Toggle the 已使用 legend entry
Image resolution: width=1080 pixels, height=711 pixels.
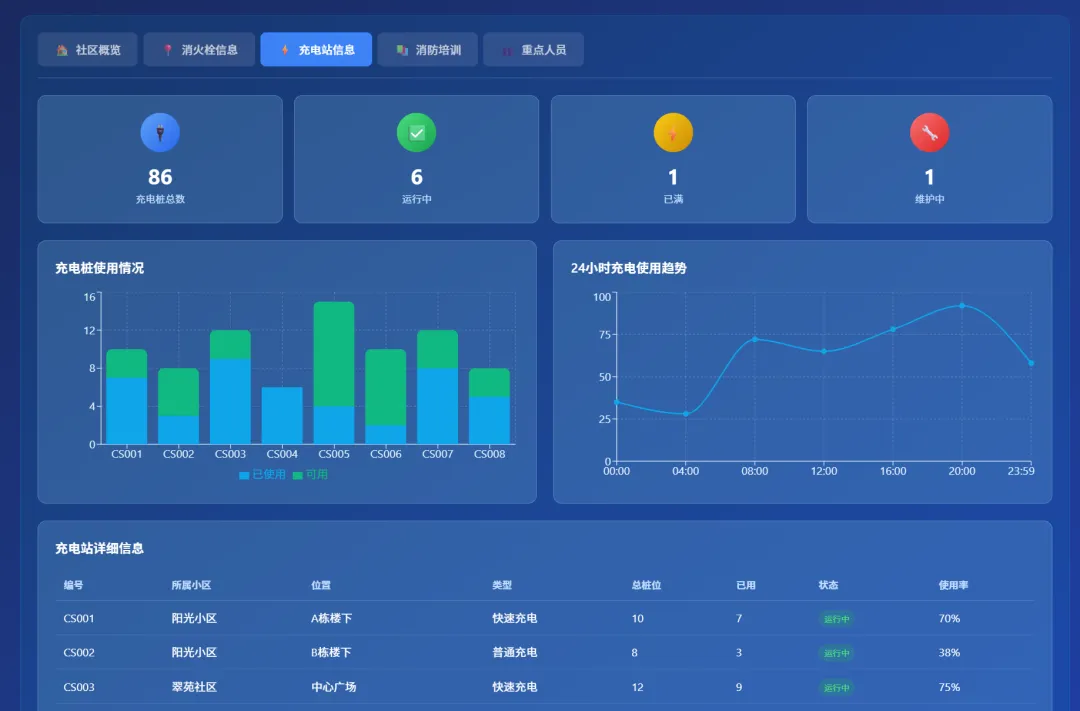pos(262,475)
